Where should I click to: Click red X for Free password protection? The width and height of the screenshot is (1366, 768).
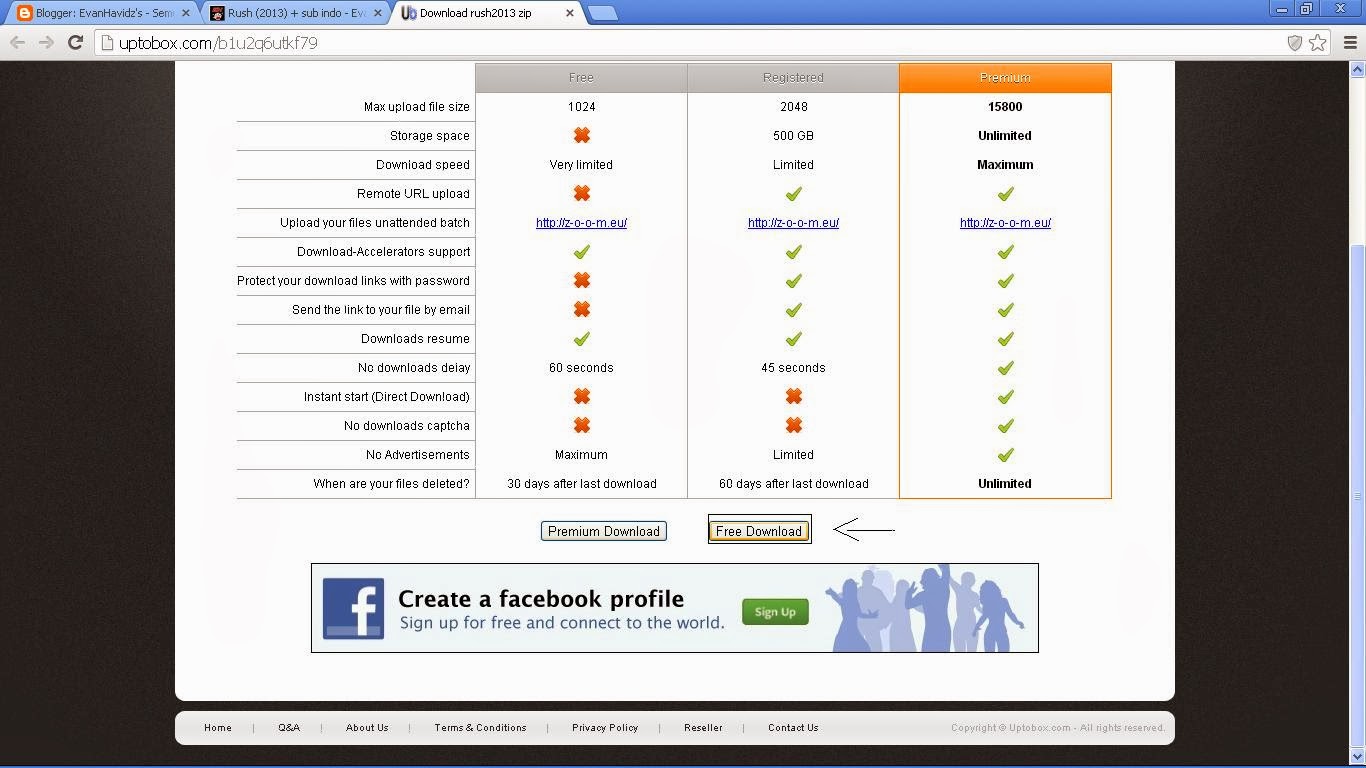581,280
